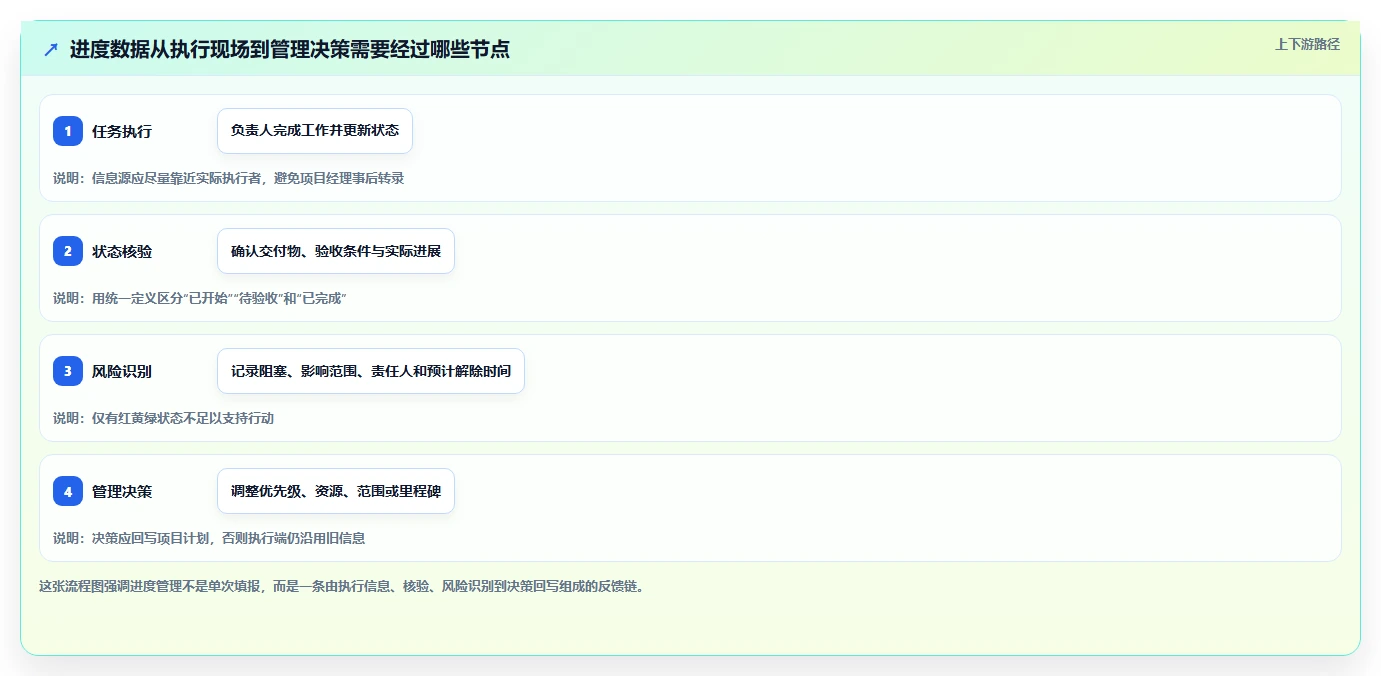Click the note 决策应回写项目计划

coord(148,538)
